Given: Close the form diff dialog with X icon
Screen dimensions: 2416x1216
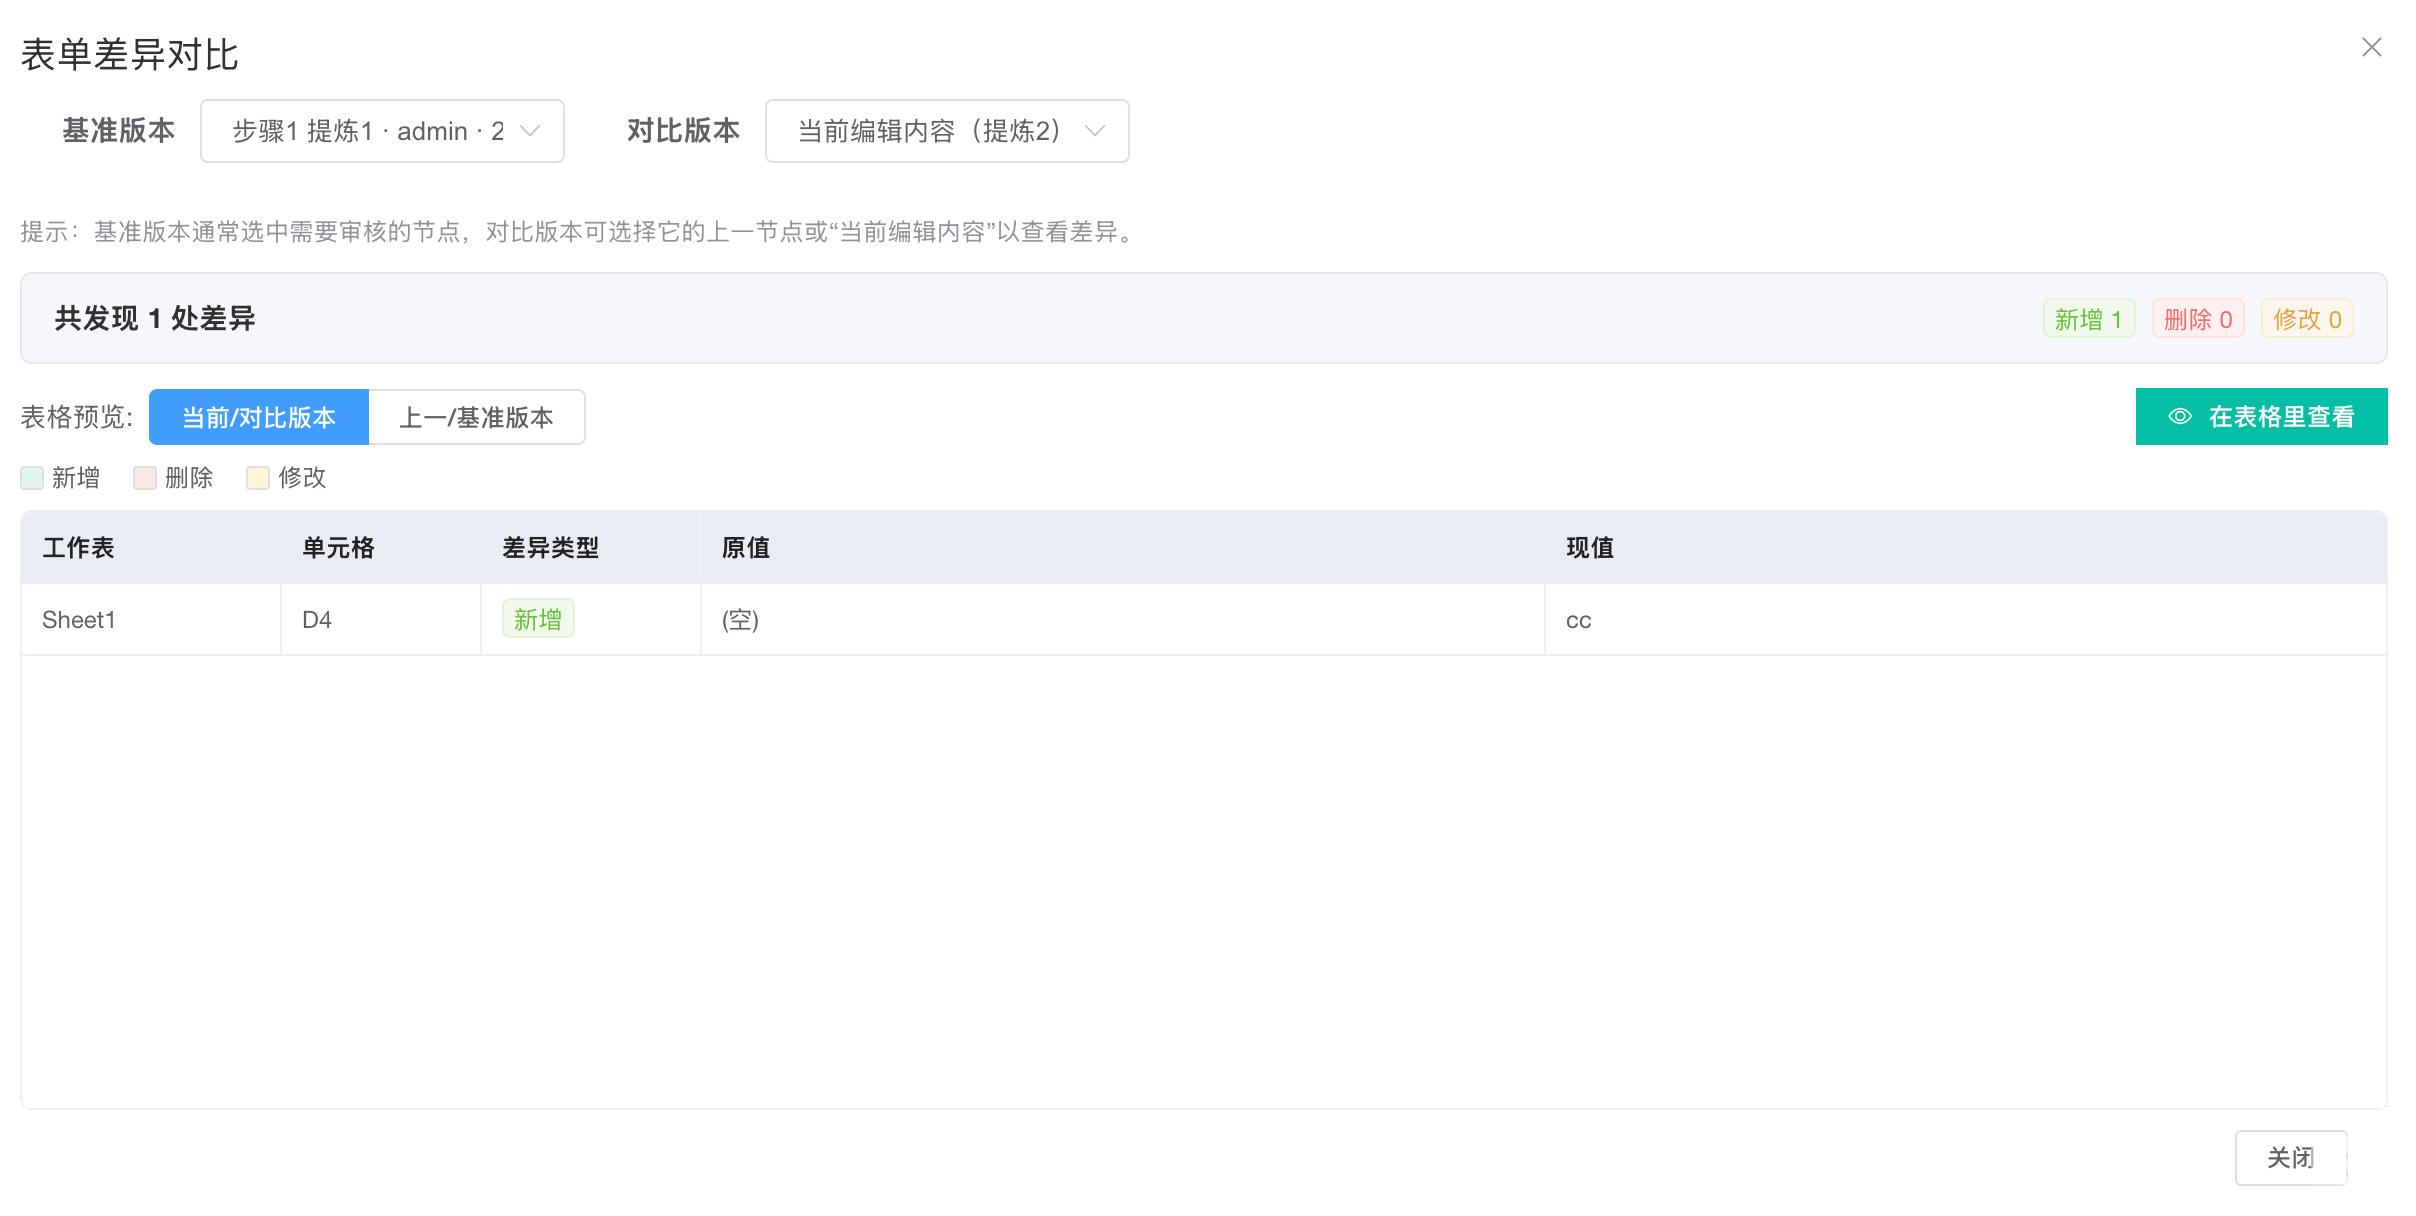Looking at the screenshot, I should [2371, 48].
